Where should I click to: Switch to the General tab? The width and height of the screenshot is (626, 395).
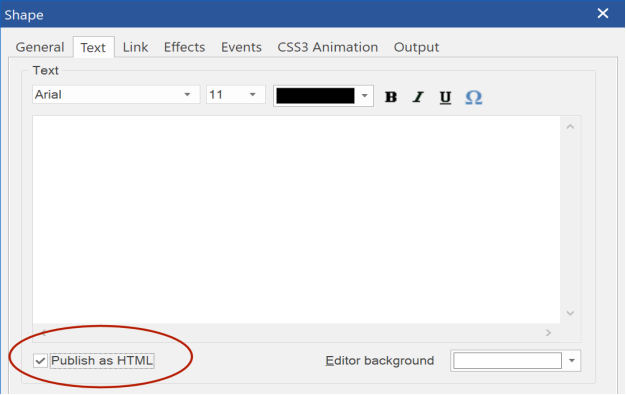coord(40,47)
